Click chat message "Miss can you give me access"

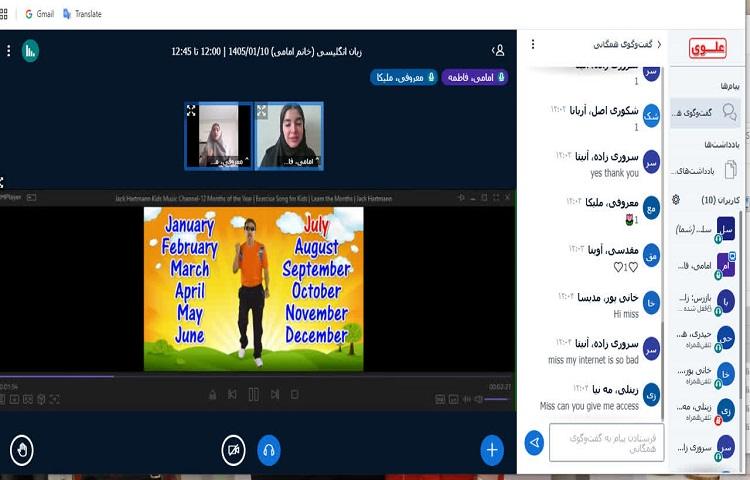tap(589, 406)
